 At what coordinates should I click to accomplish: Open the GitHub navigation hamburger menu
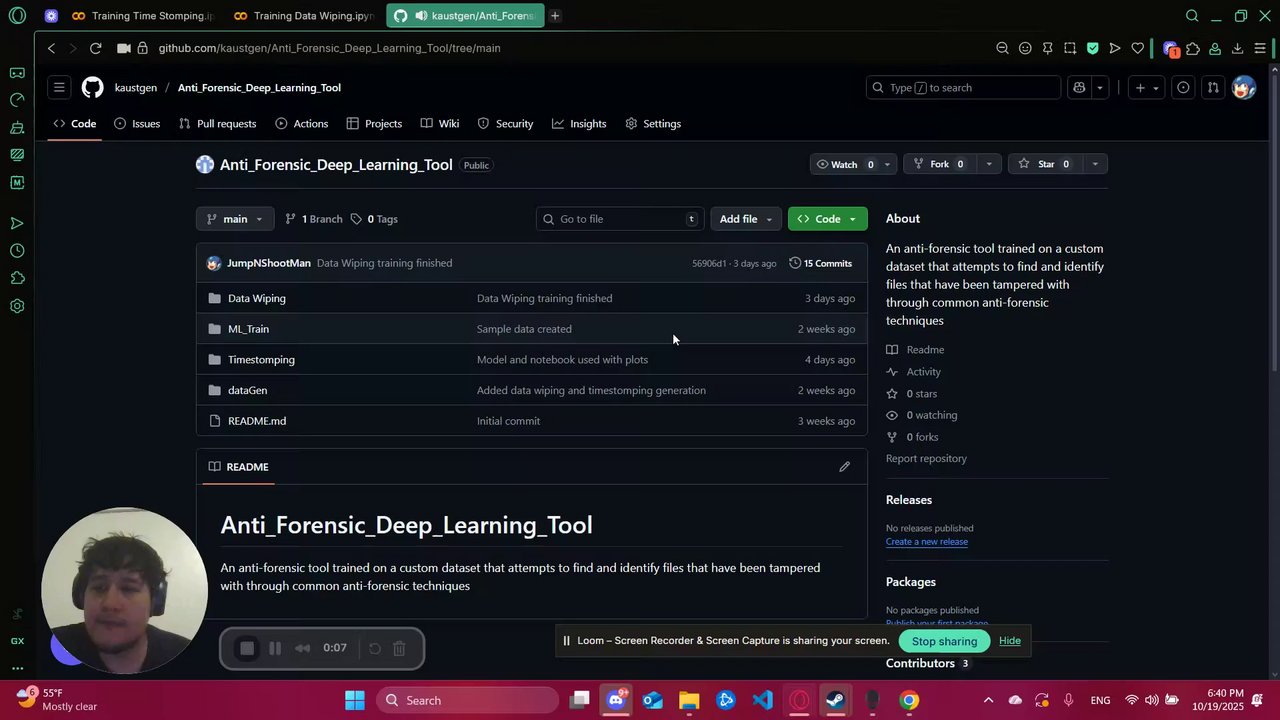point(59,88)
